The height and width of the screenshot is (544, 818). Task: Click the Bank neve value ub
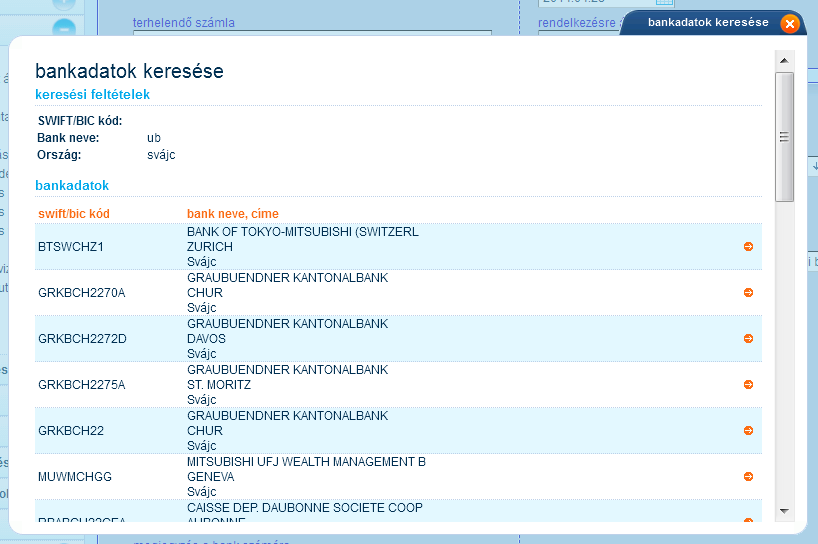coord(154,138)
